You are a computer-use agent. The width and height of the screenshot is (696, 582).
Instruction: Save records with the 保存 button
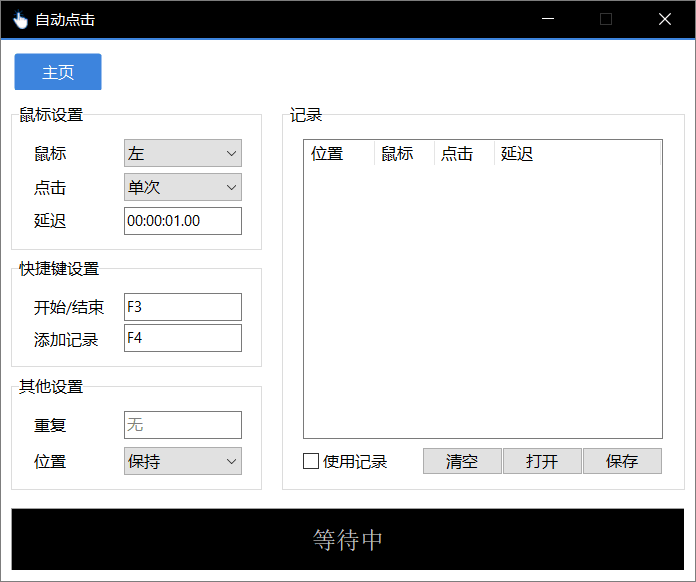pyautogui.click(x=621, y=461)
